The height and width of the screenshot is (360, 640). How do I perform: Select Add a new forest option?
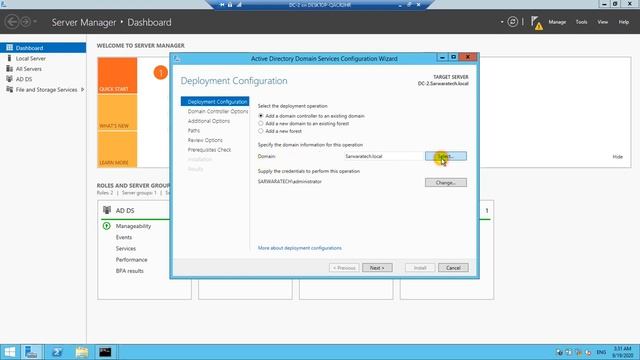click(260, 131)
